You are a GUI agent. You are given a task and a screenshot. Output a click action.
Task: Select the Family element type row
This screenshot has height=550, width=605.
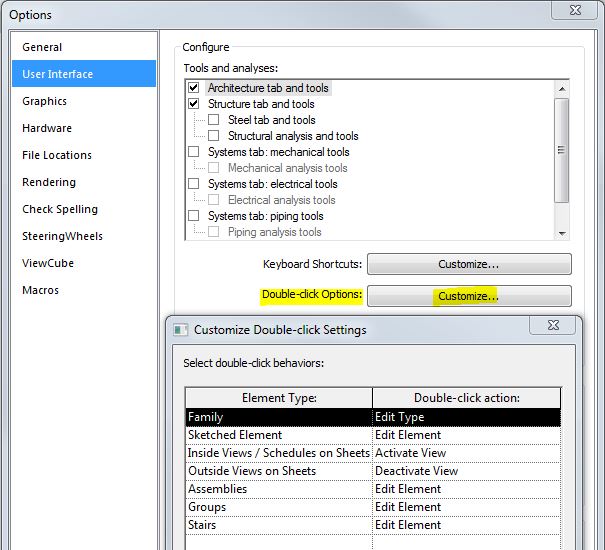279,417
